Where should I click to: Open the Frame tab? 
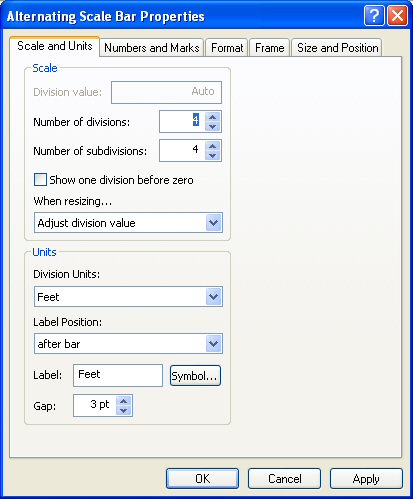coord(269,48)
